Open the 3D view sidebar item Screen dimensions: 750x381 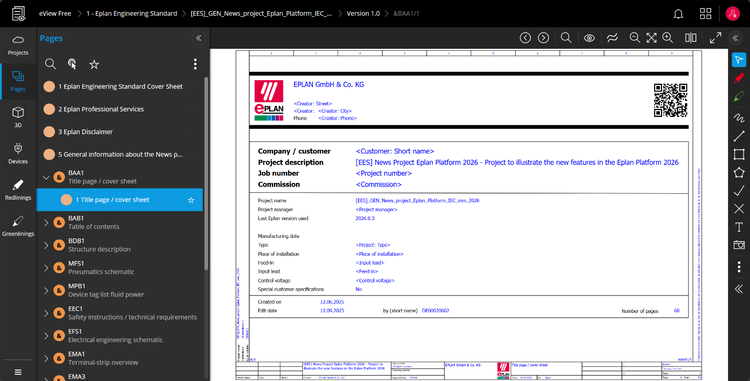[x=18, y=117]
